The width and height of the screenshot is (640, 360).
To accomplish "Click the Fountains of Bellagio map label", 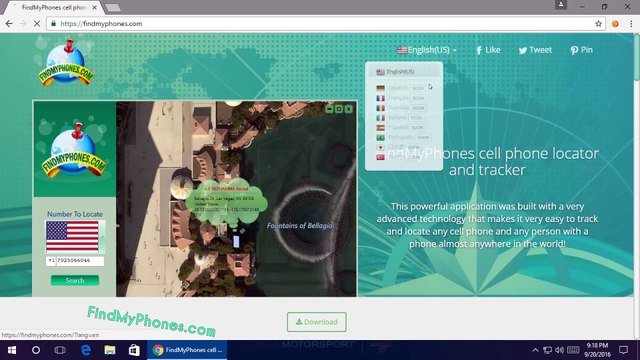I will (x=299, y=225).
